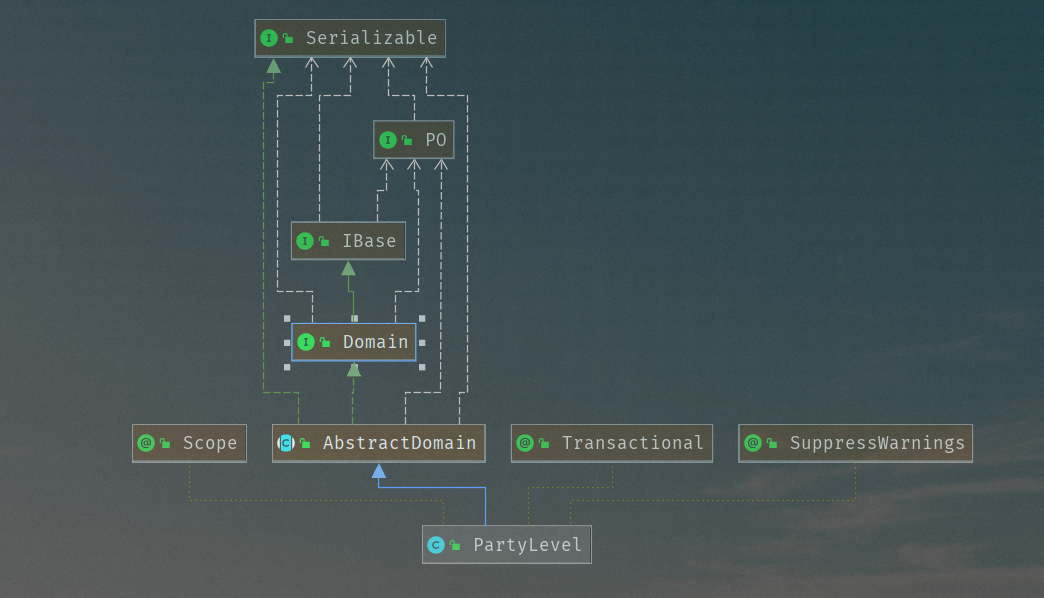Click the public lock icon on Serializable
1044x598 pixels.
(x=288, y=39)
